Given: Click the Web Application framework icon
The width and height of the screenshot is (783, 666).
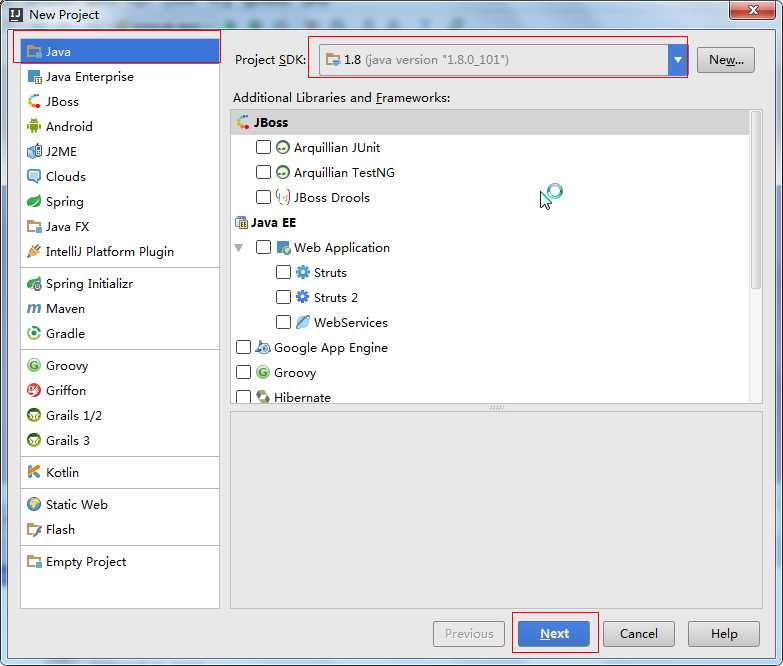Looking at the screenshot, I should (284, 247).
